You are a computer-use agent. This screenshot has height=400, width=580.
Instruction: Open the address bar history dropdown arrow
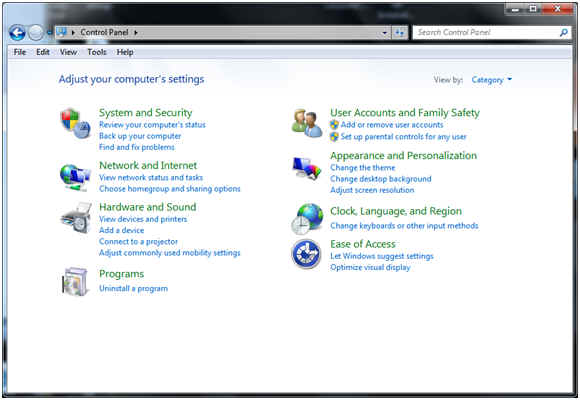[x=385, y=33]
